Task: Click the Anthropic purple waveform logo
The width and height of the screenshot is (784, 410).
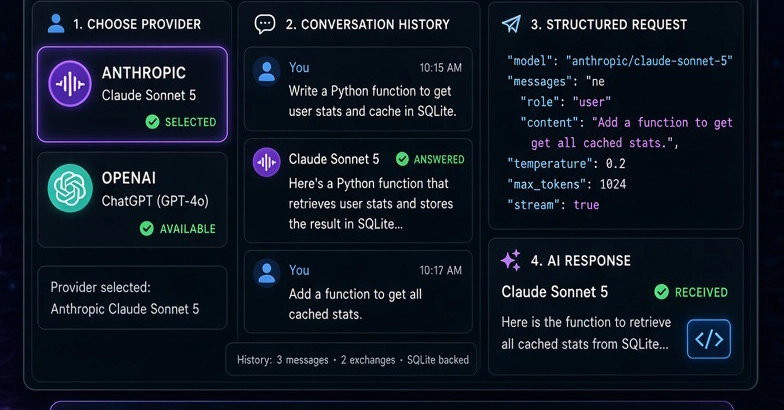Action: point(70,84)
